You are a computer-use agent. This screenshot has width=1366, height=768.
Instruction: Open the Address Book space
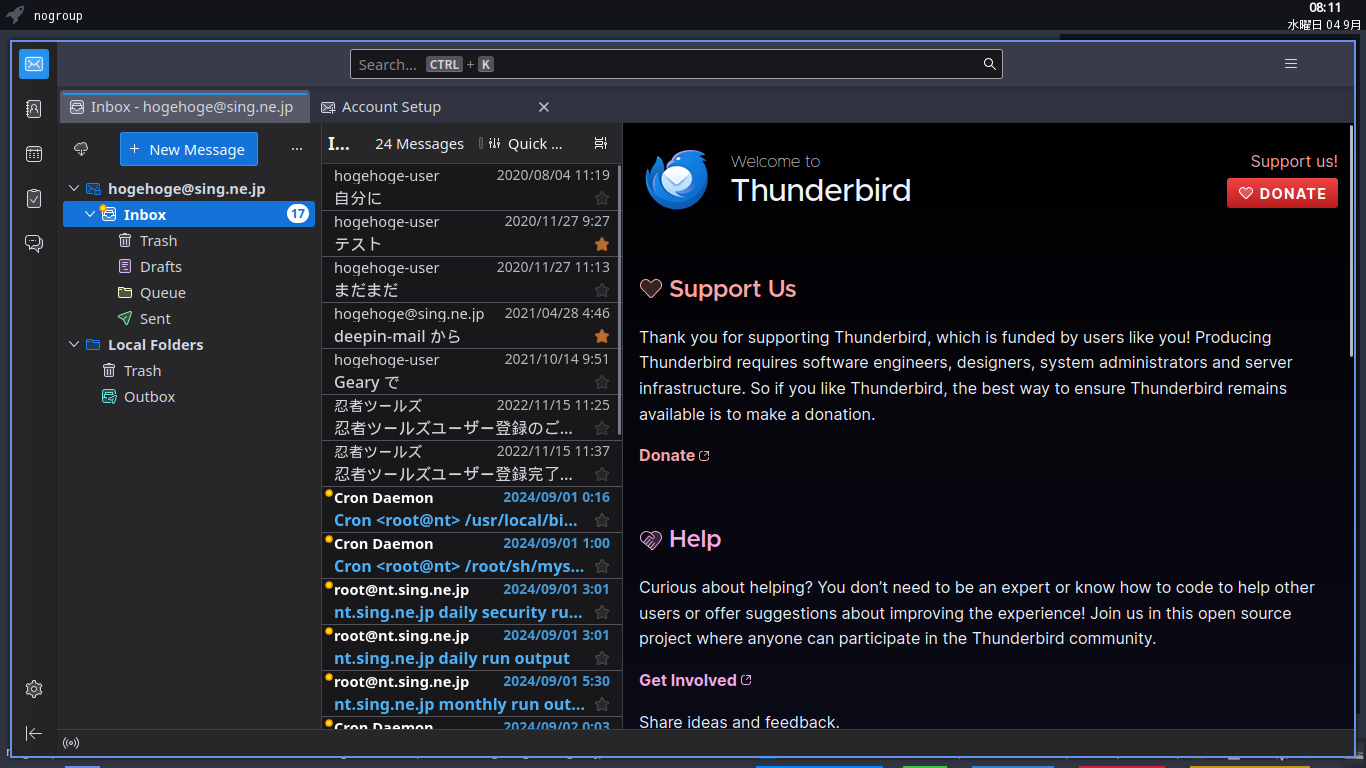34,109
